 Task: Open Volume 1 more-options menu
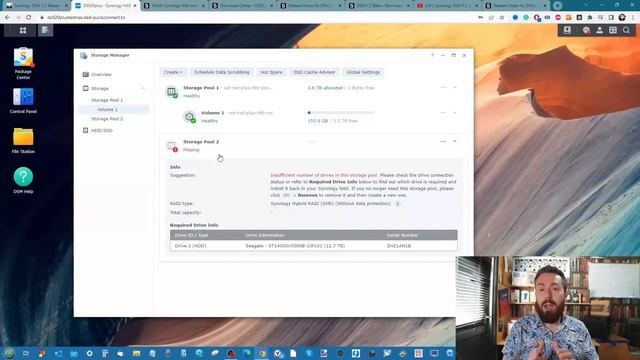(x=443, y=112)
